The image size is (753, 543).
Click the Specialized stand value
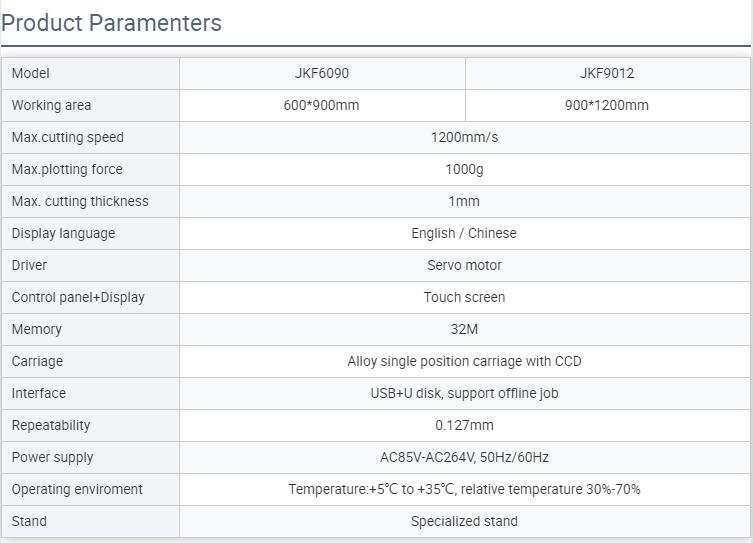point(464,521)
